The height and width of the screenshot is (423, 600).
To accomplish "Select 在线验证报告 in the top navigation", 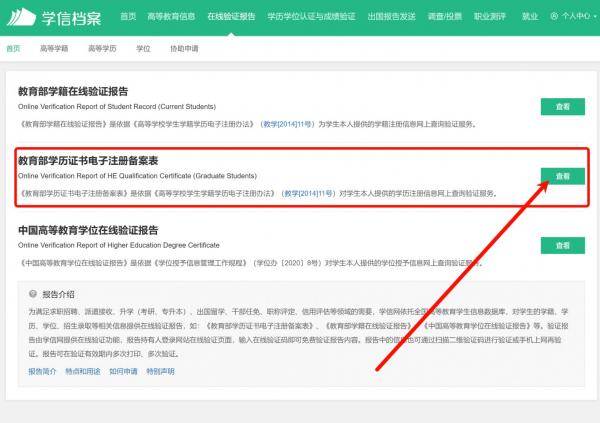I will 231,17.
